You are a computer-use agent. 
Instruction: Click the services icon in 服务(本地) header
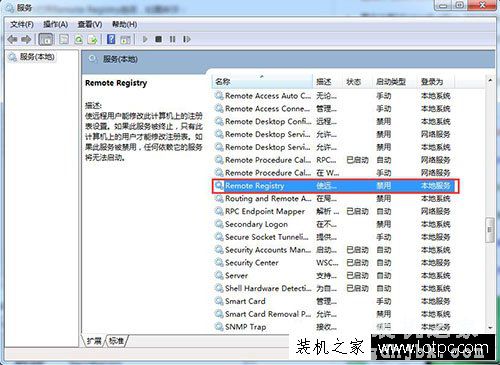point(93,59)
